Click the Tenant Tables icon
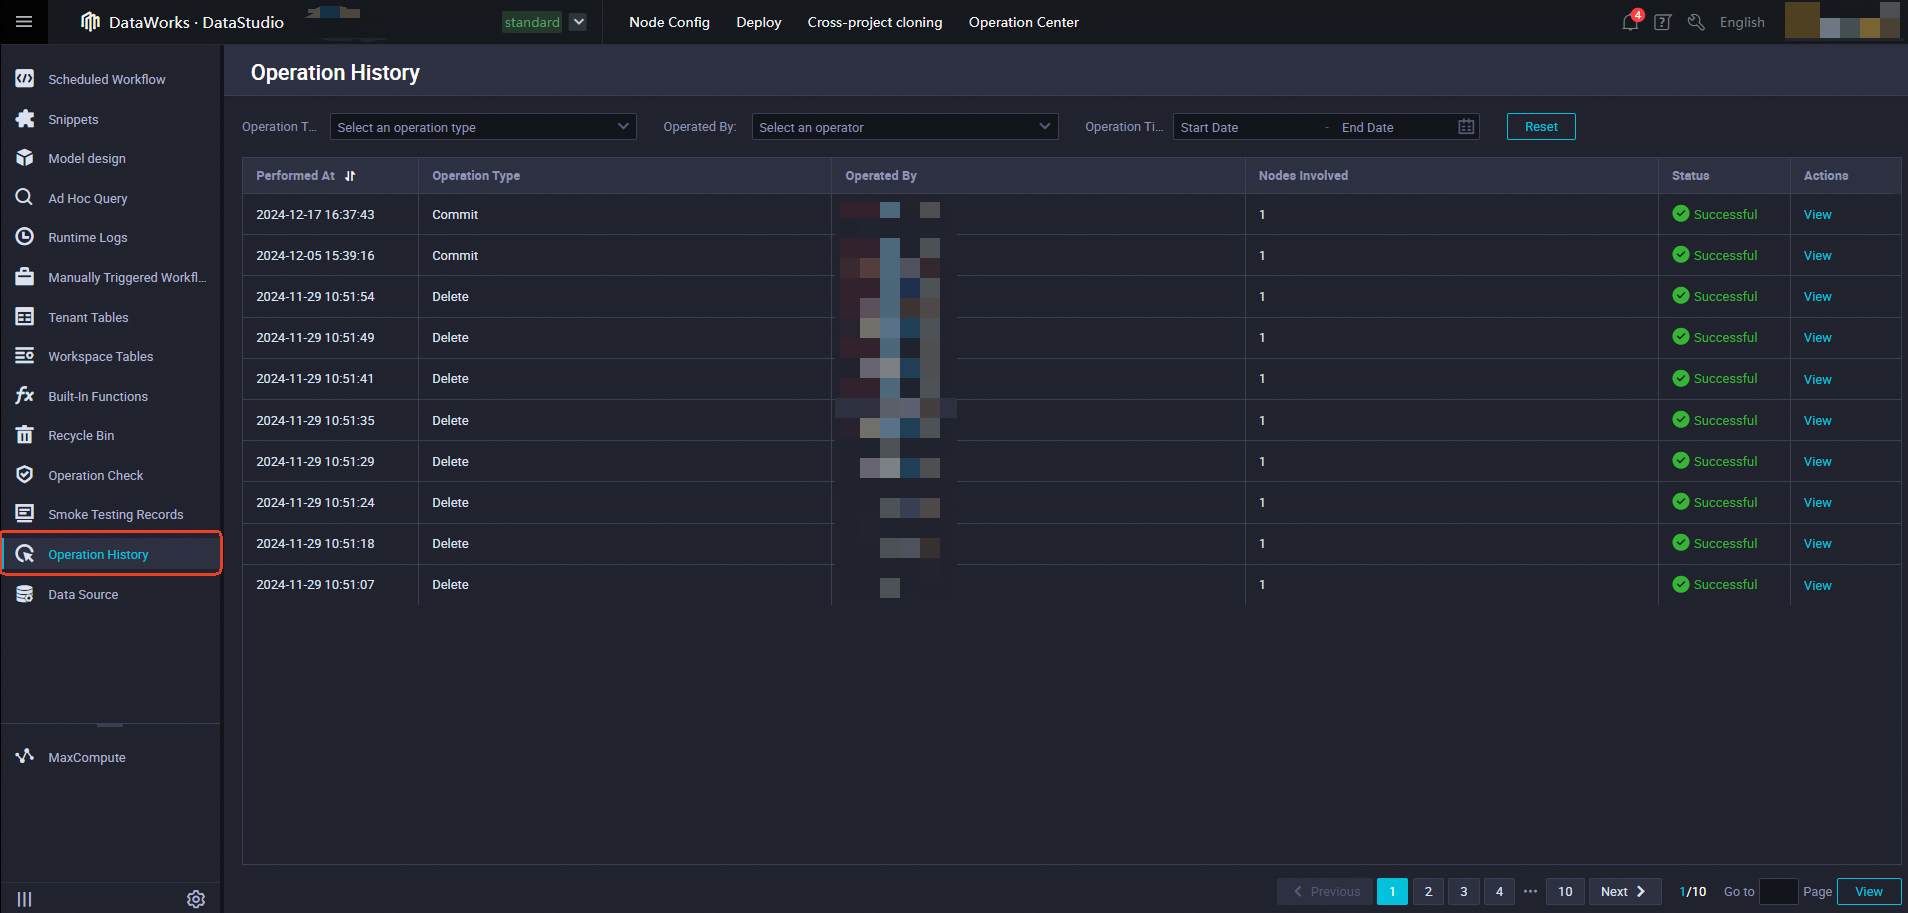1908x913 pixels. [x=25, y=317]
